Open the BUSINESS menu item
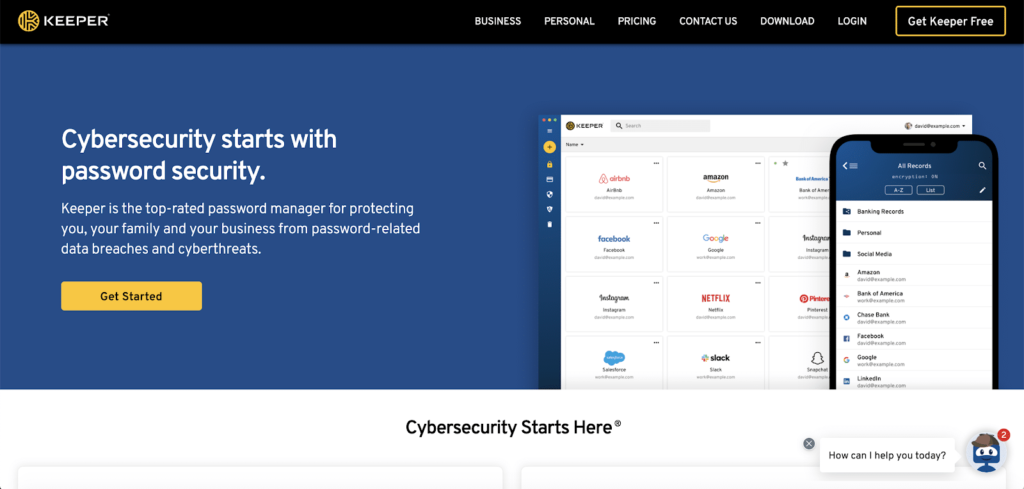 pos(497,21)
